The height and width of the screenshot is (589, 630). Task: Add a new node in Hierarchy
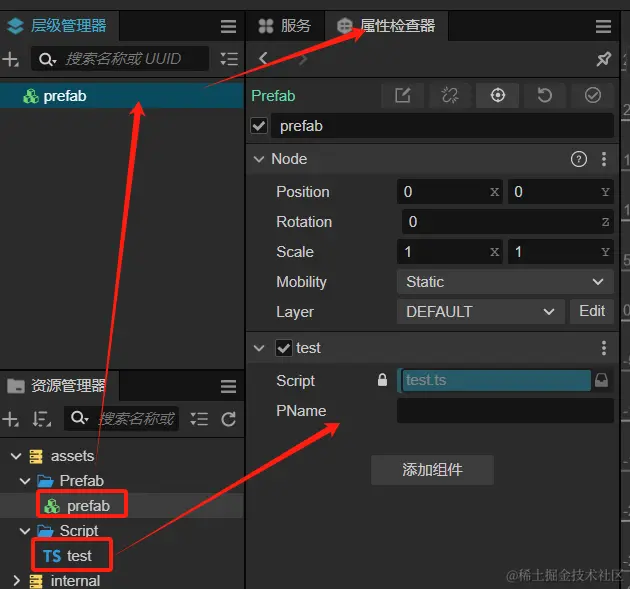pyautogui.click(x=10, y=59)
